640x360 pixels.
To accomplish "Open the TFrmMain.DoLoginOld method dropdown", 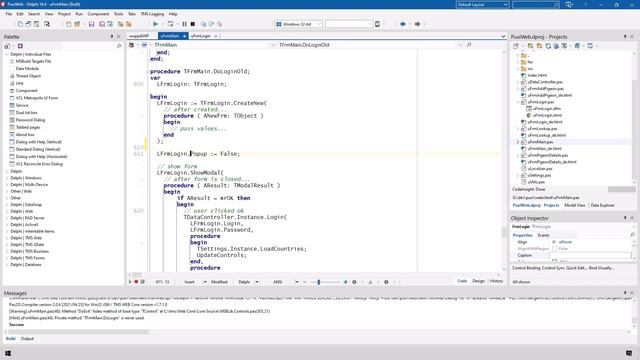I will pyautogui.click(x=460, y=45).
